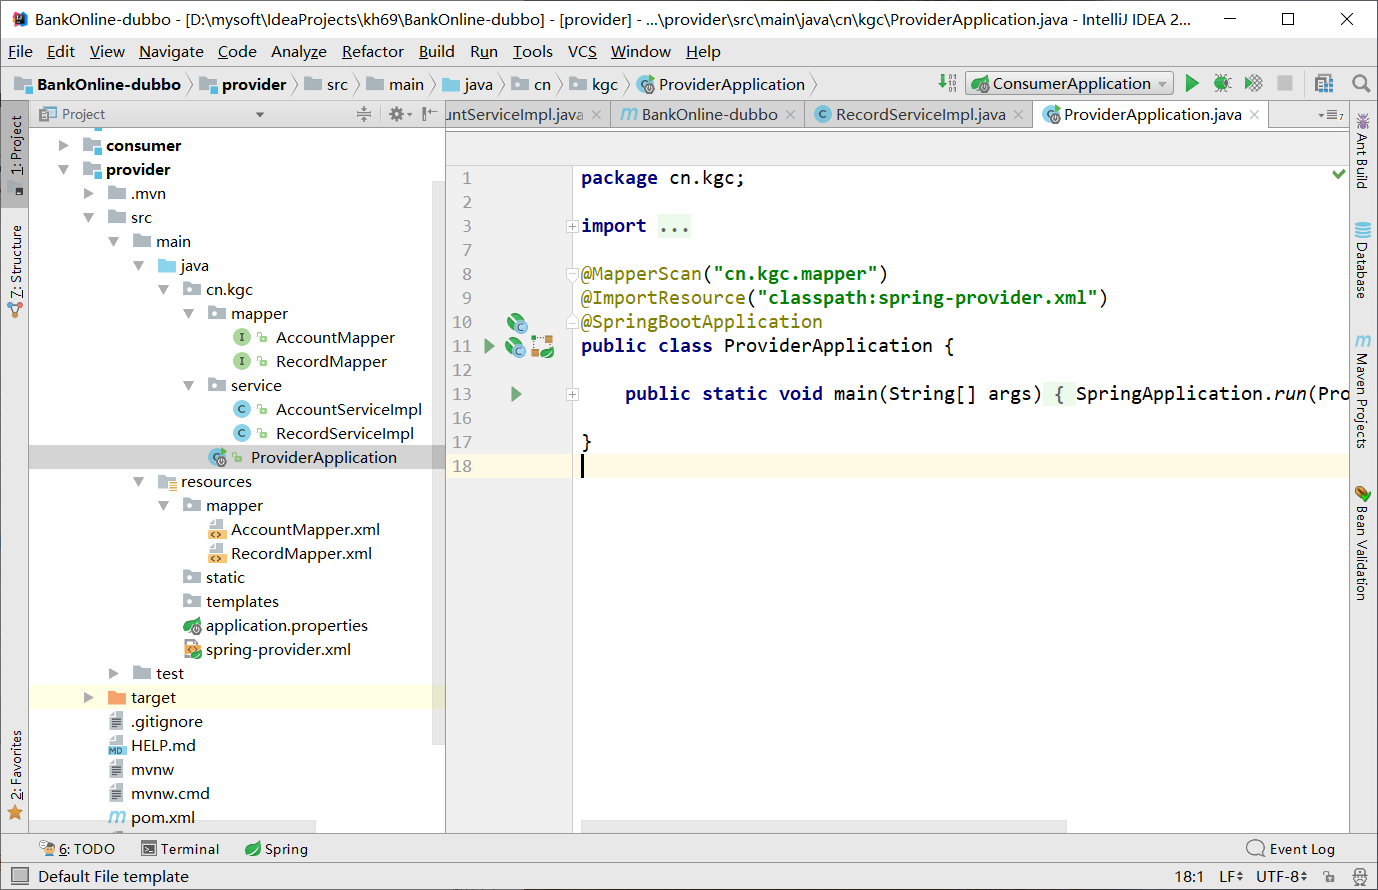The height and width of the screenshot is (890, 1378).
Task: Open the Ant Build side panel
Action: [x=1362, y=150]
